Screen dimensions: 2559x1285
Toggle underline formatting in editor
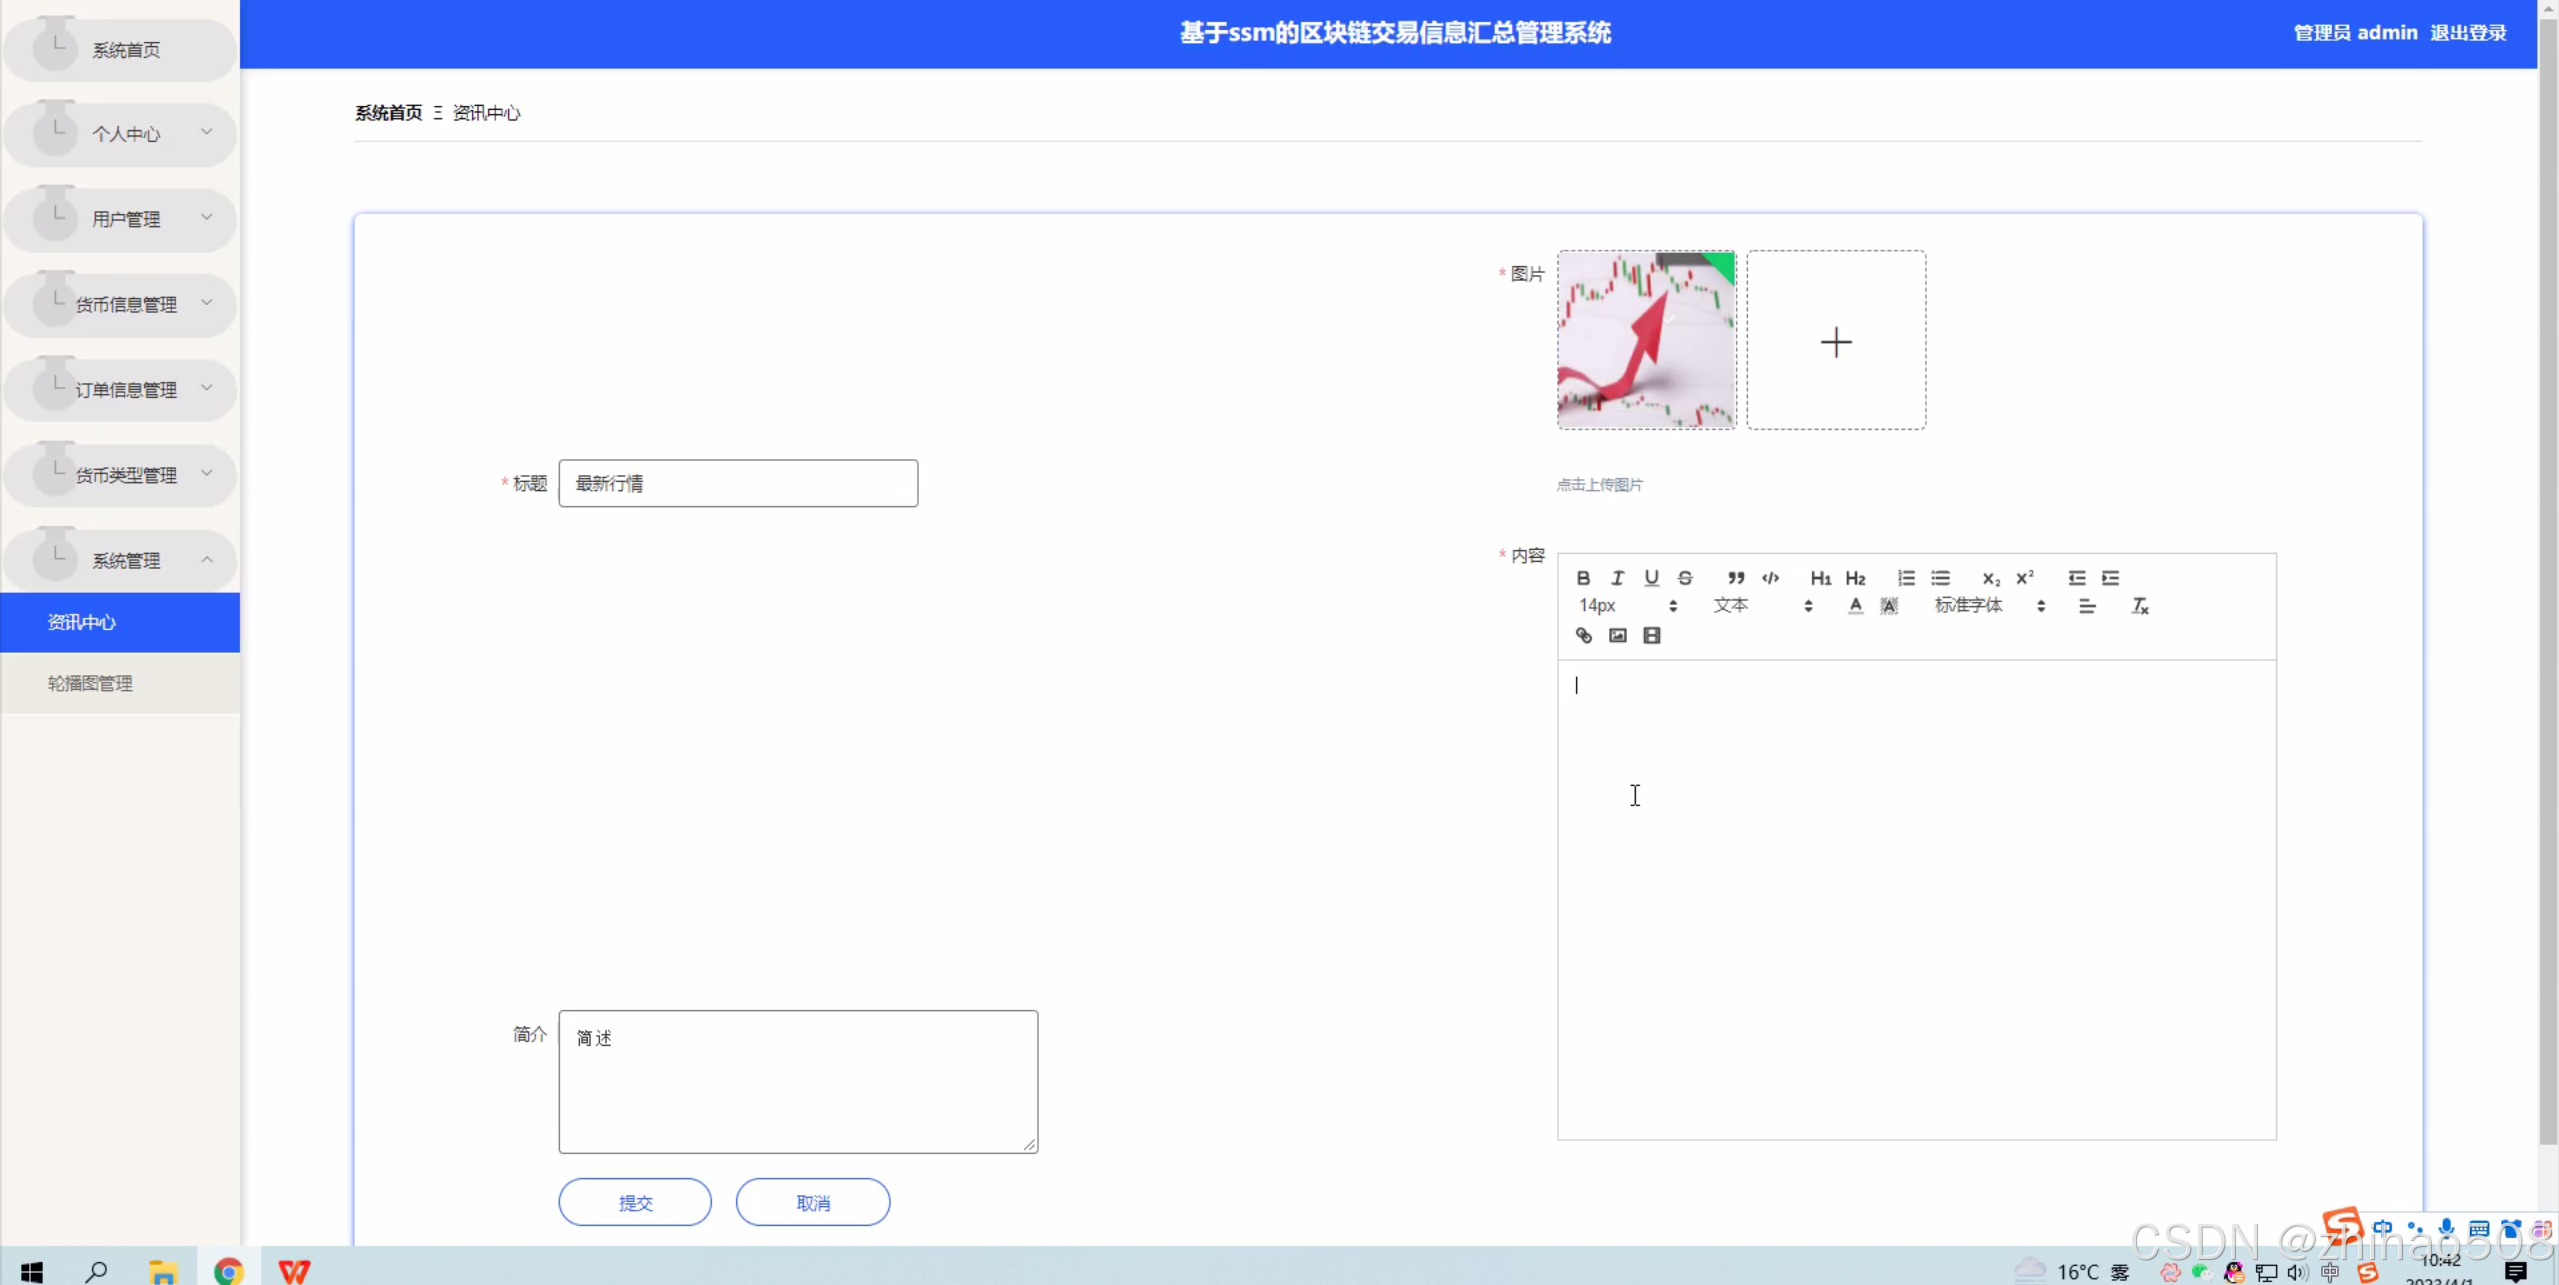pos(1651,578)
